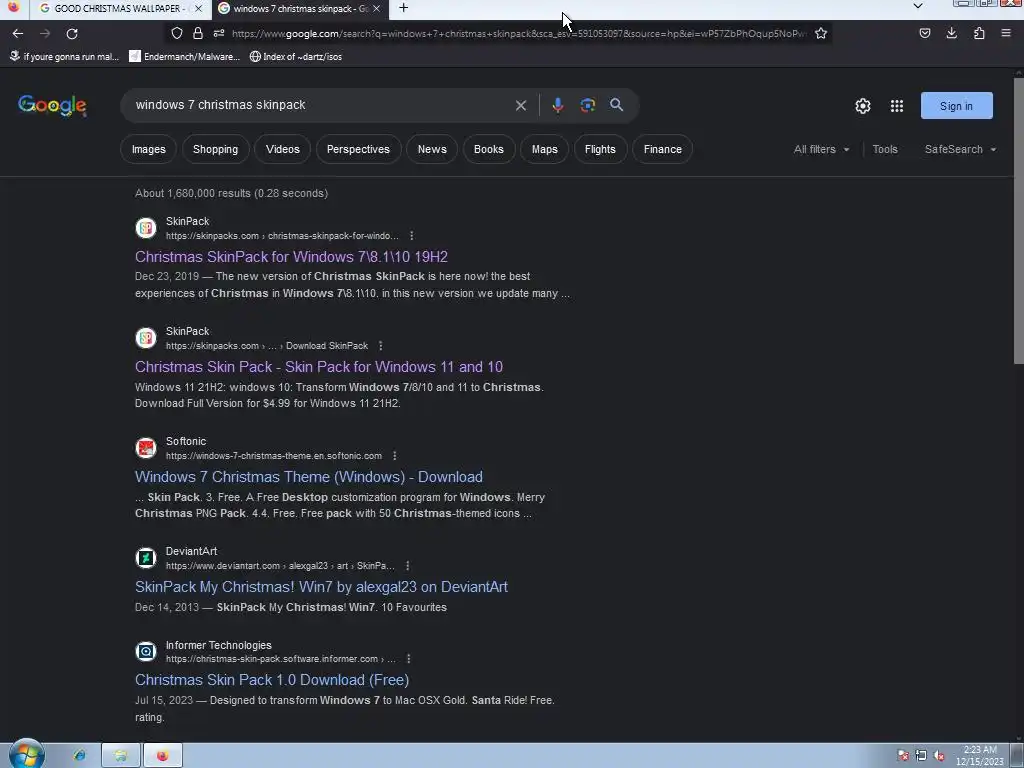Search by image using the Google Lens icon
Screen dimensions: 1024x768
pyautogui.click(x=588, y=105)
